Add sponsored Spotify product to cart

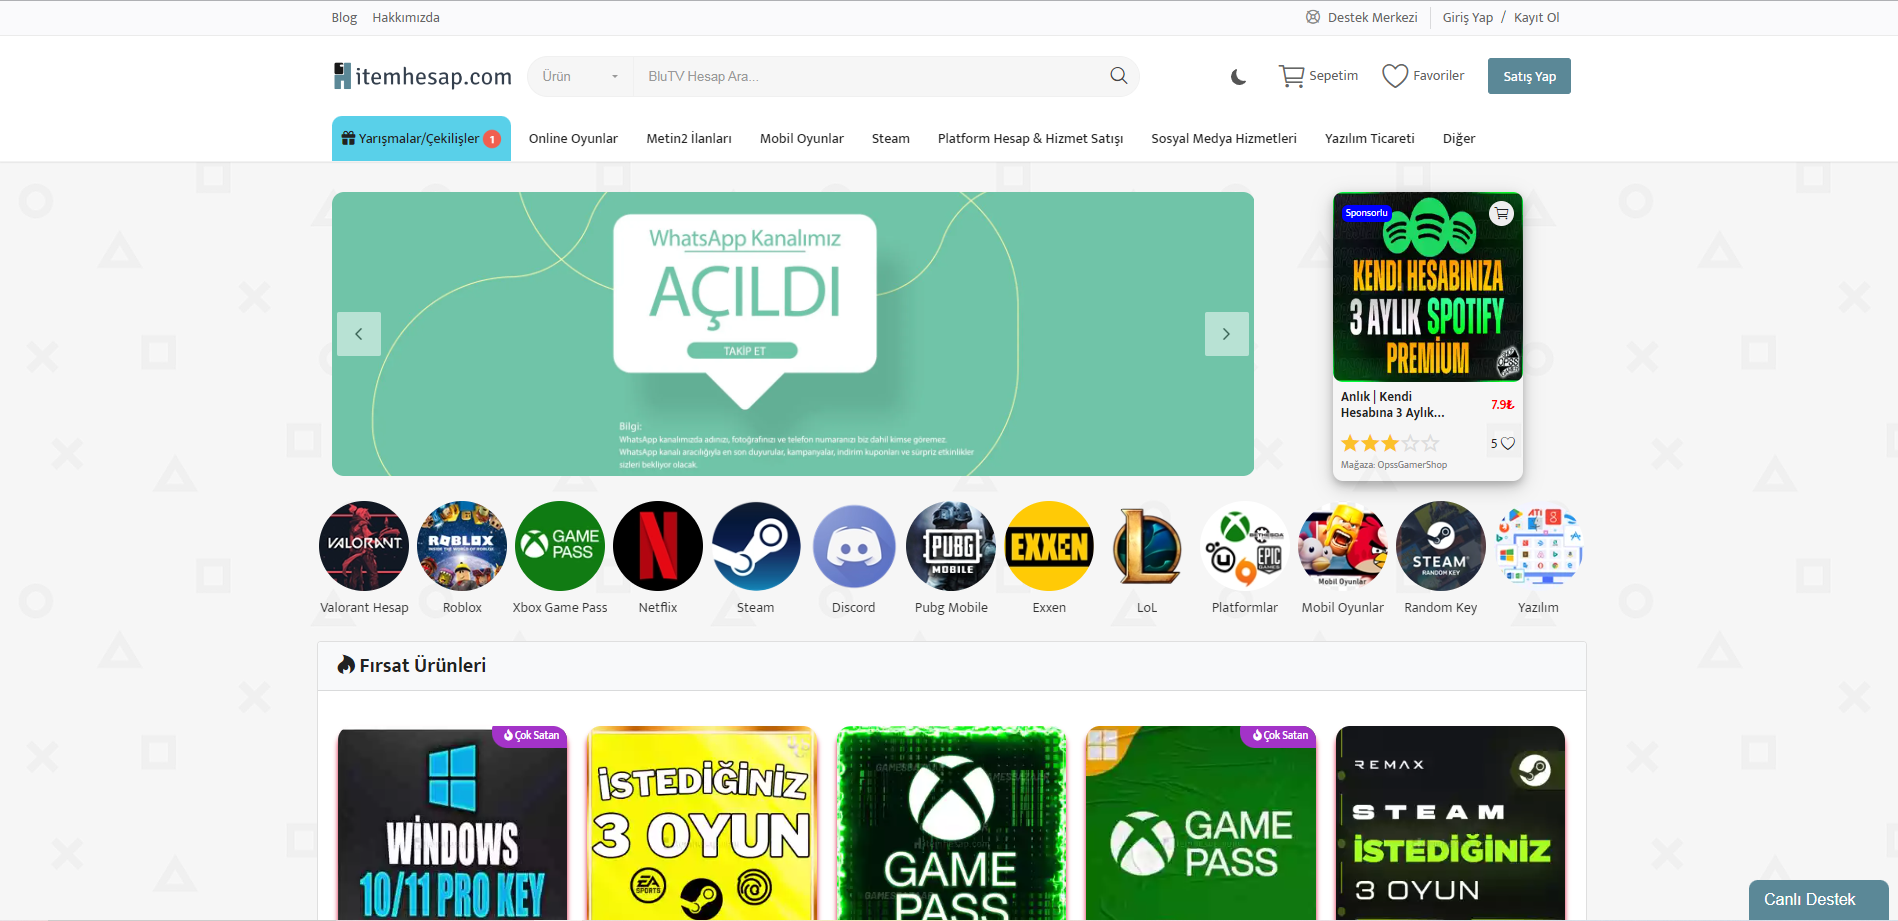click(1501, 213)
